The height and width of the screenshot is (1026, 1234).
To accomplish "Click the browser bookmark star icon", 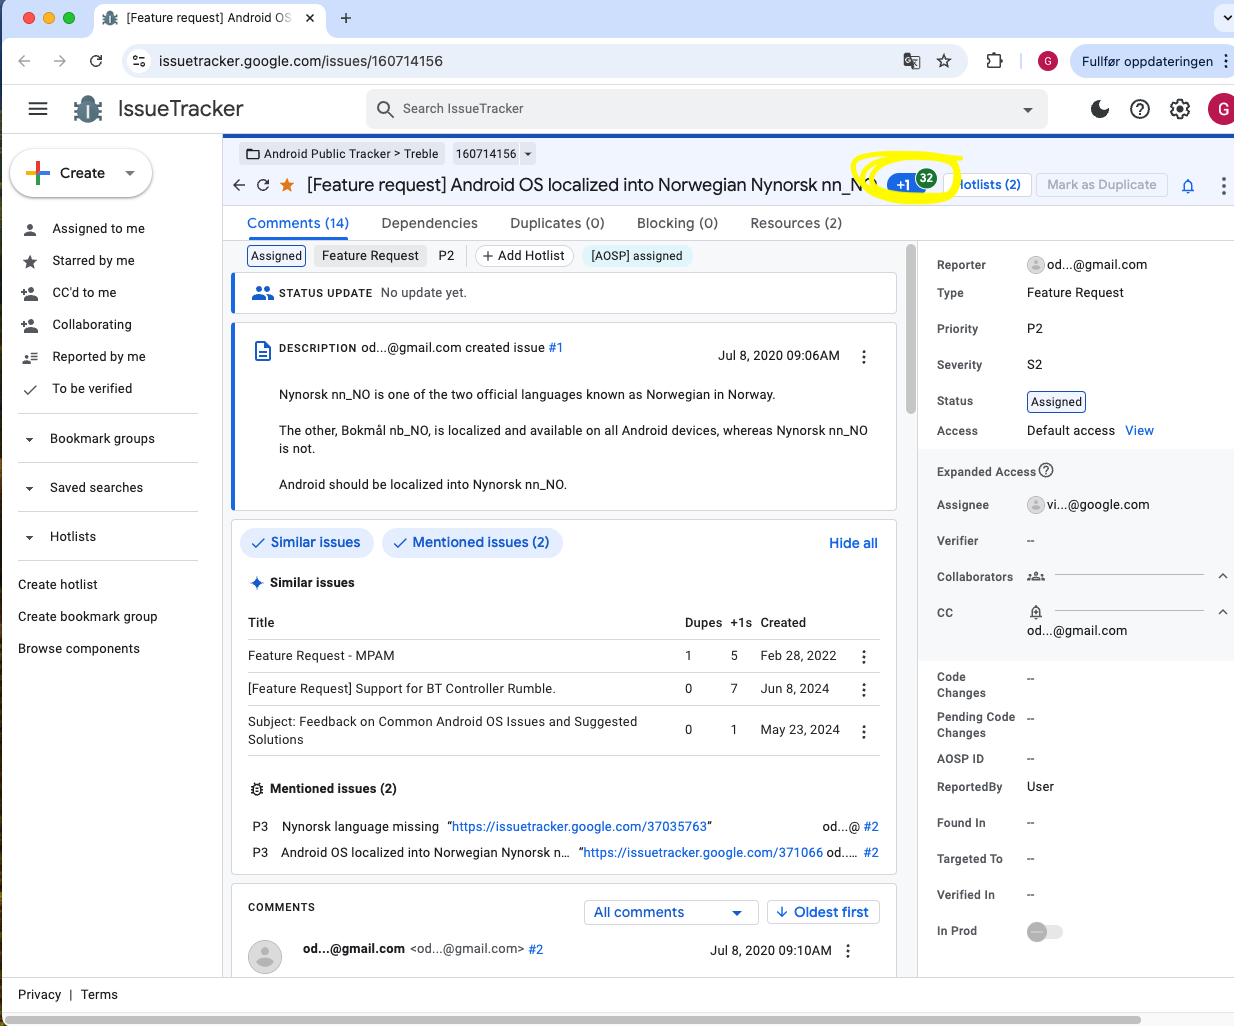I will click(x=944, y=61).
